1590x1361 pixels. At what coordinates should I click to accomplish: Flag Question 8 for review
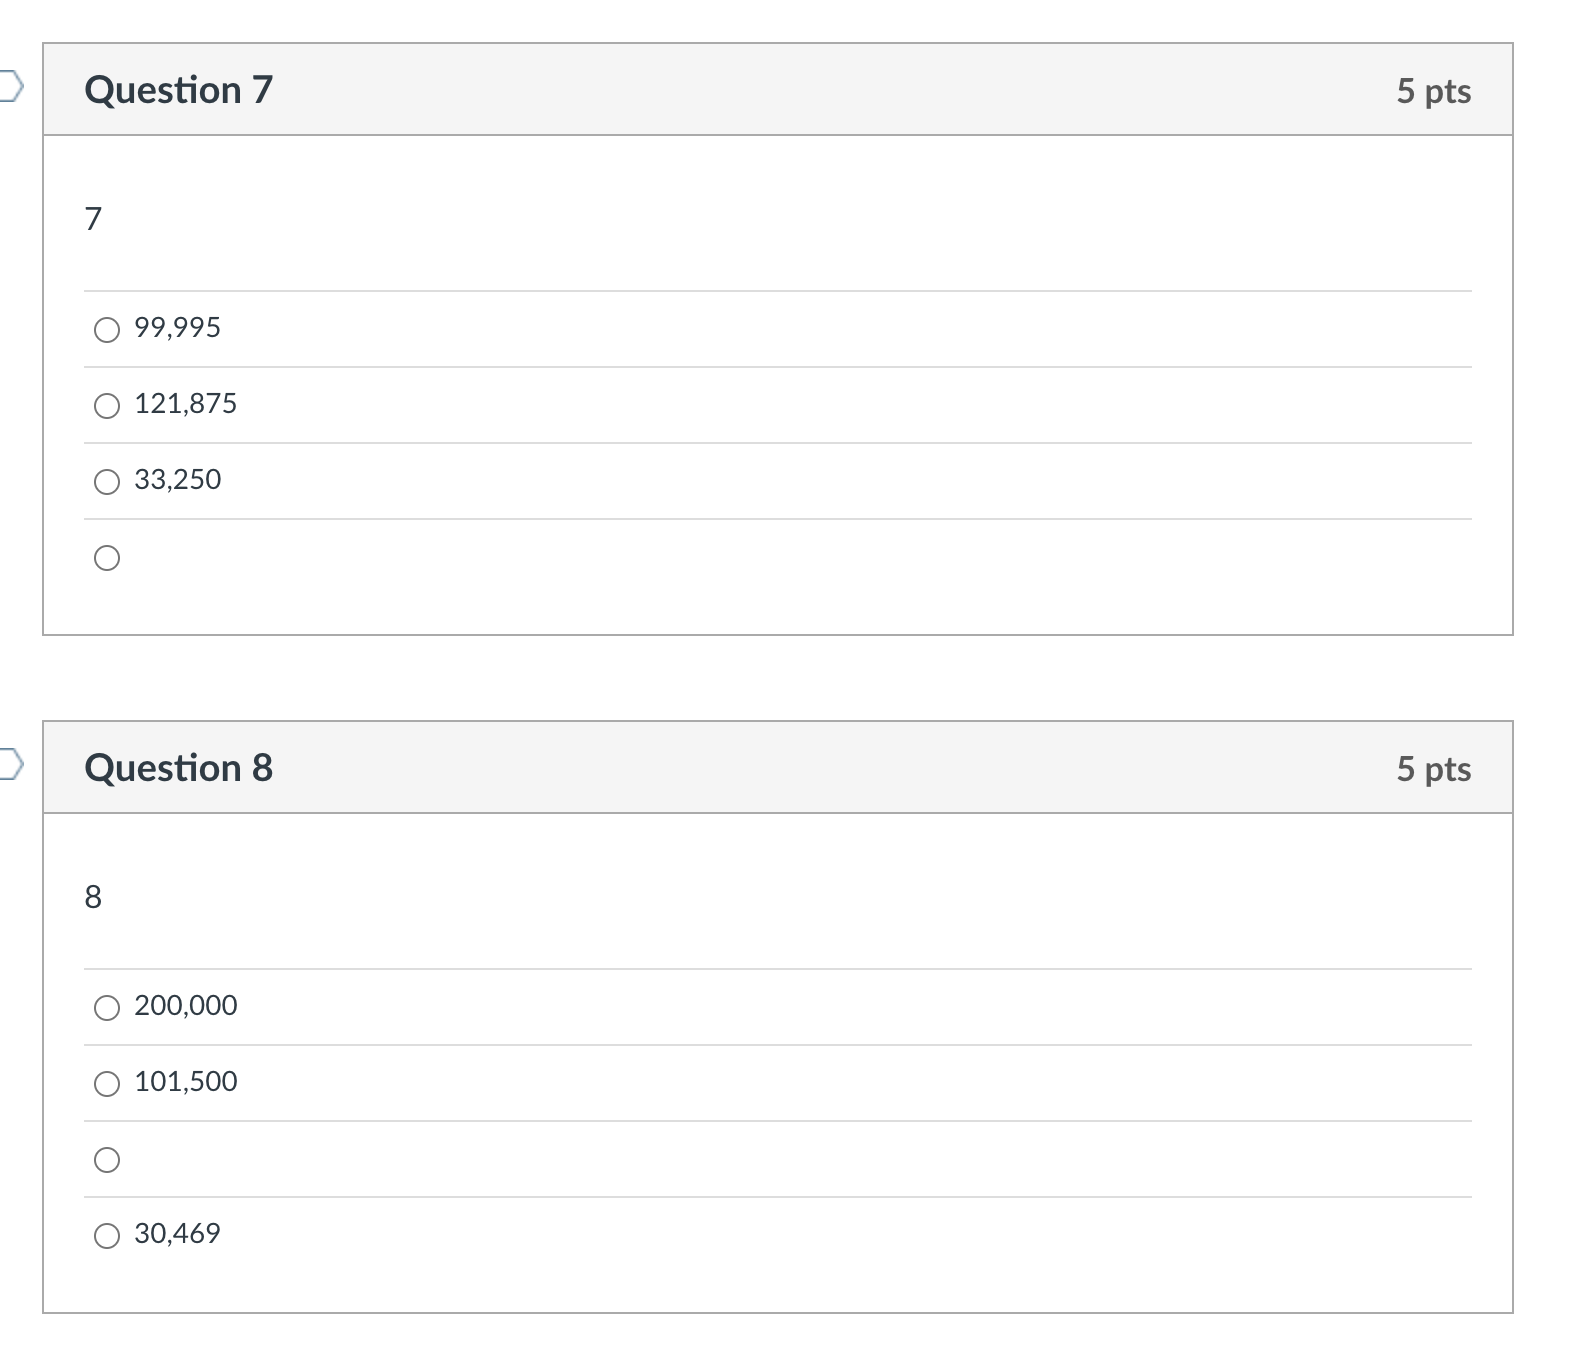[9, 765]
